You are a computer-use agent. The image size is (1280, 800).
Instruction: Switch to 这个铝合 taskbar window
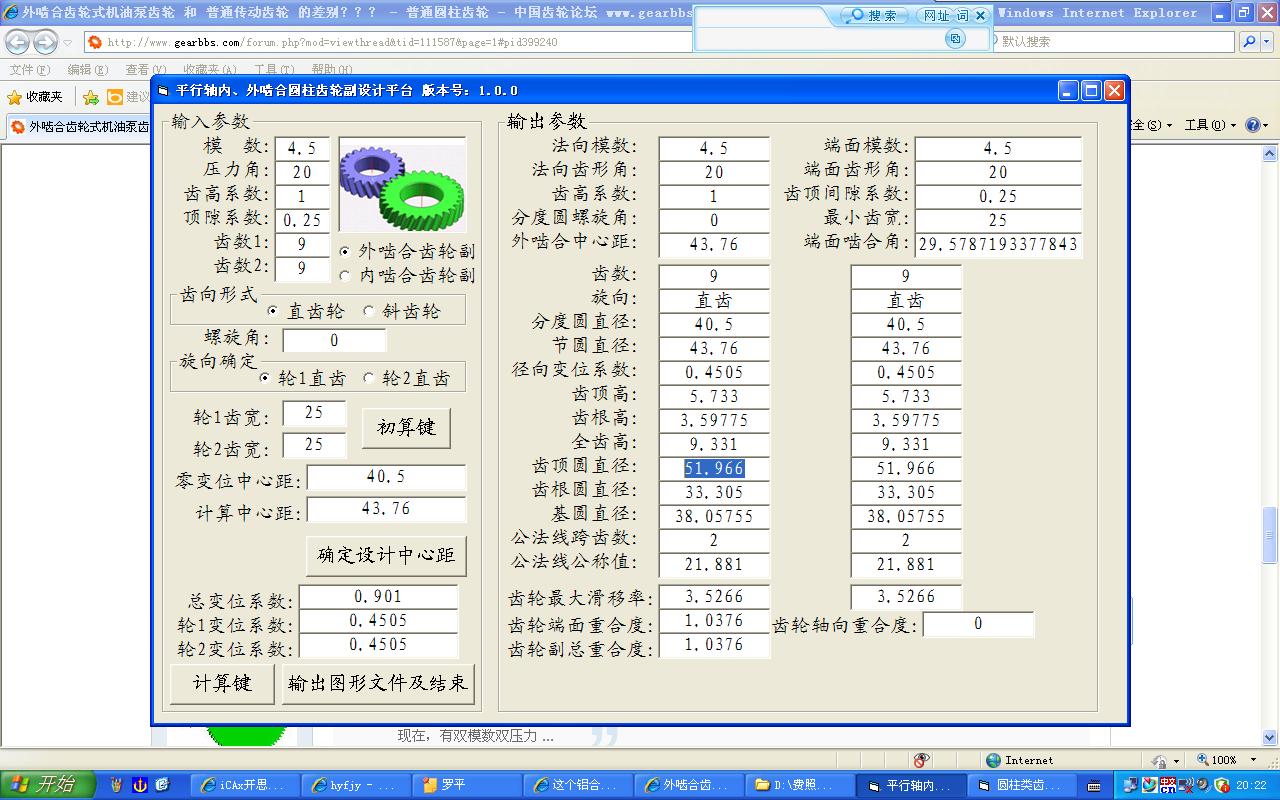tap(578, 785)
